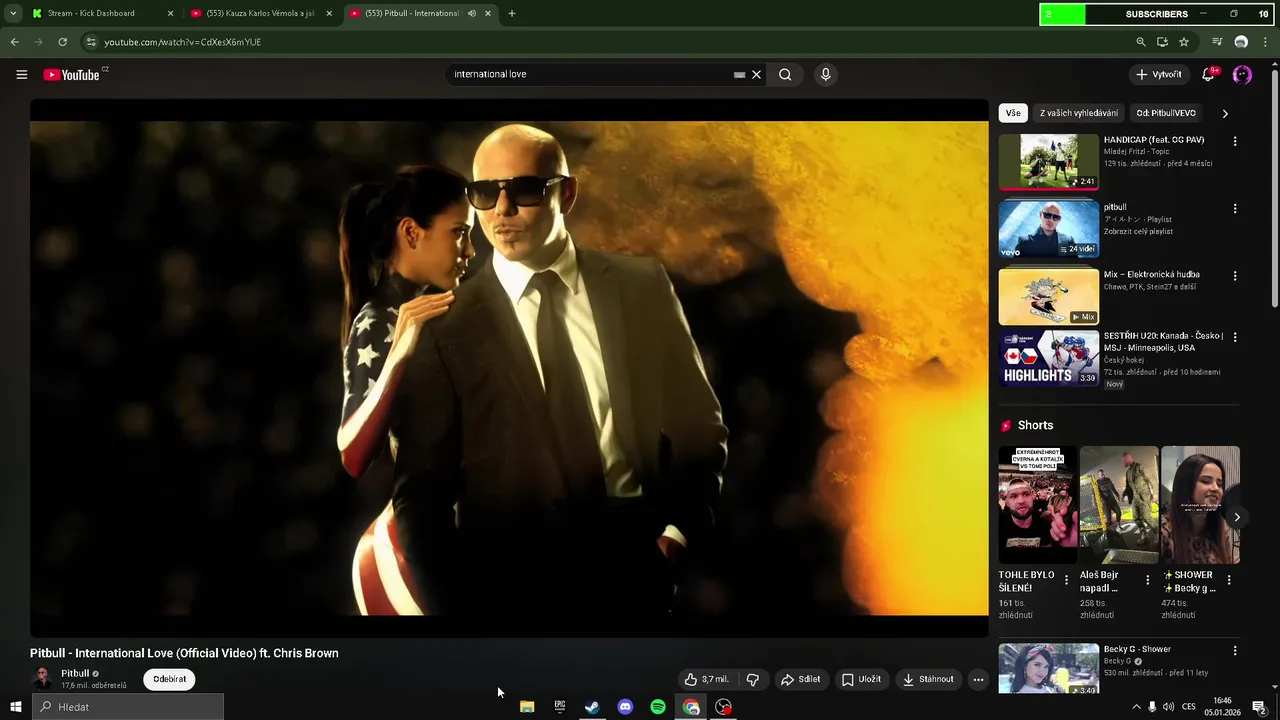Go to the YouTube home logo
The height and width of the screenshot is (720, 1280).
pyautogui.click(x=72, y=74)
